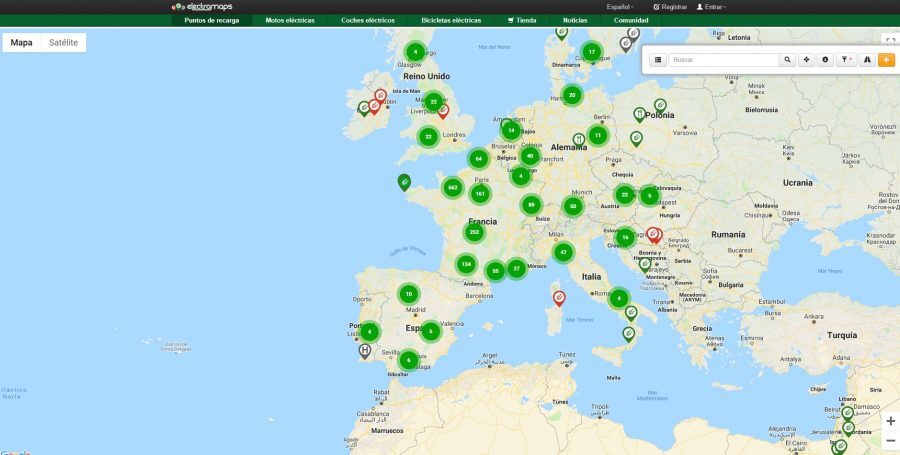Expand the 16 cluster in Croacia
The image size is (900, 455).
pos(625,238)
